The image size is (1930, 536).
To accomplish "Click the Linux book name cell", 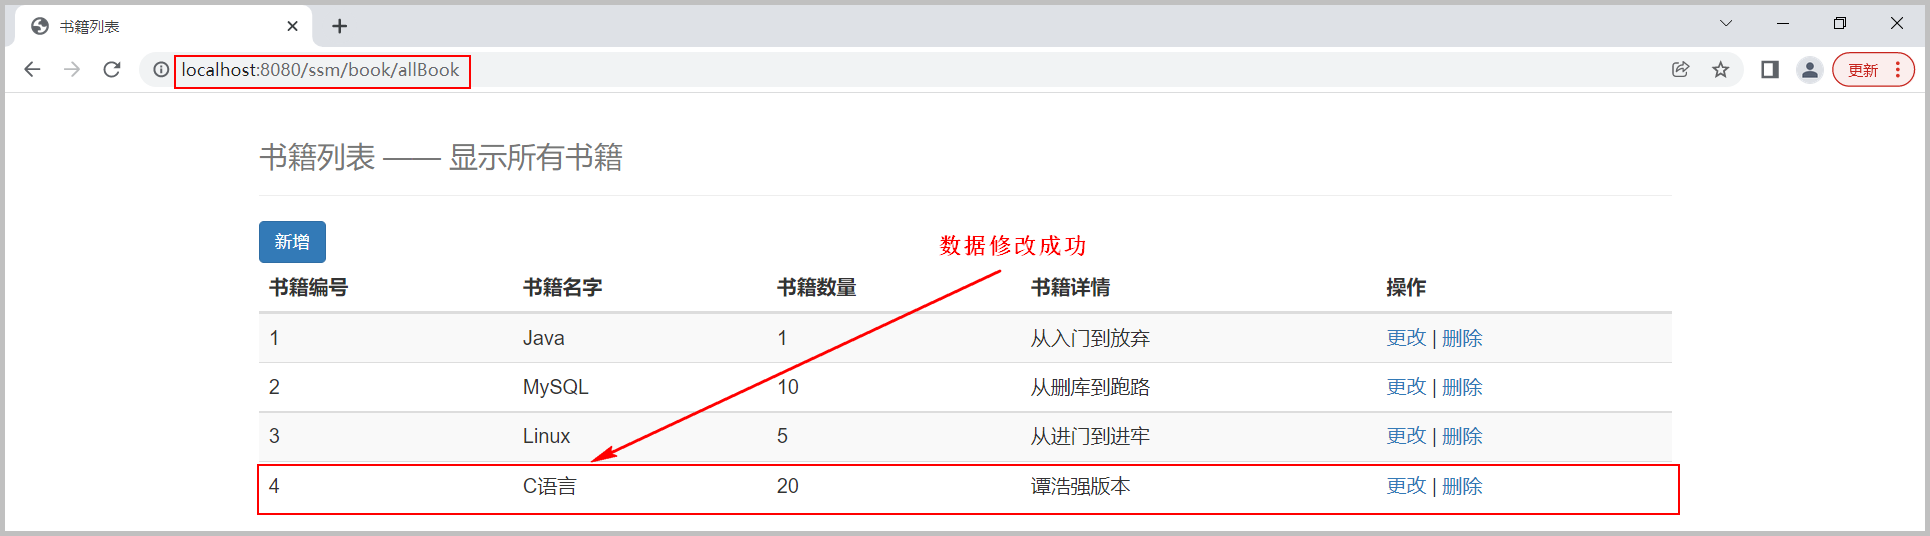I will tap(546, 436).
